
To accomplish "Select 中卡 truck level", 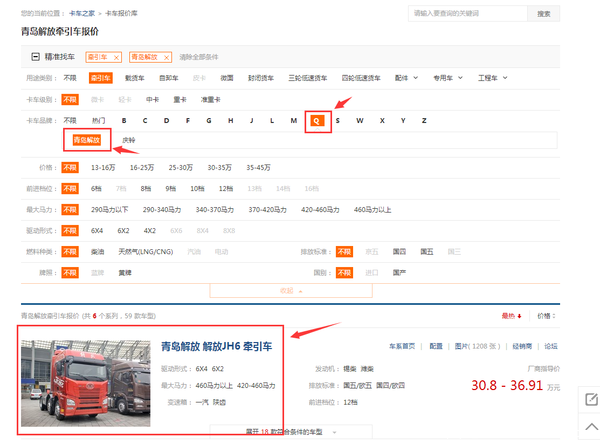I will (152, 100).
